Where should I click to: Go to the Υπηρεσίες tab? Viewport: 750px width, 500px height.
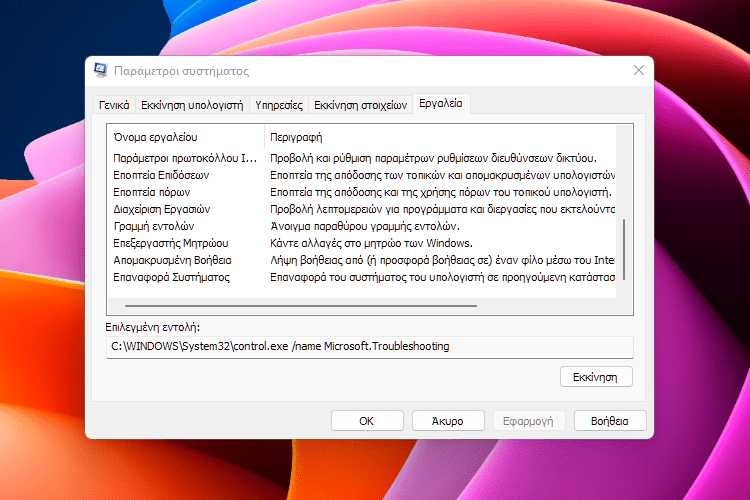coord(279,104)
